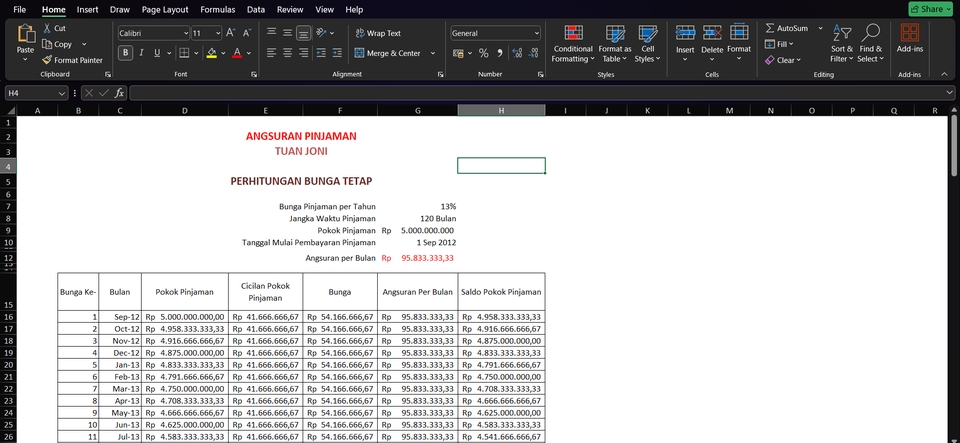
Task: Expand the Merge & Center options arrow
Action: (433, 53)
